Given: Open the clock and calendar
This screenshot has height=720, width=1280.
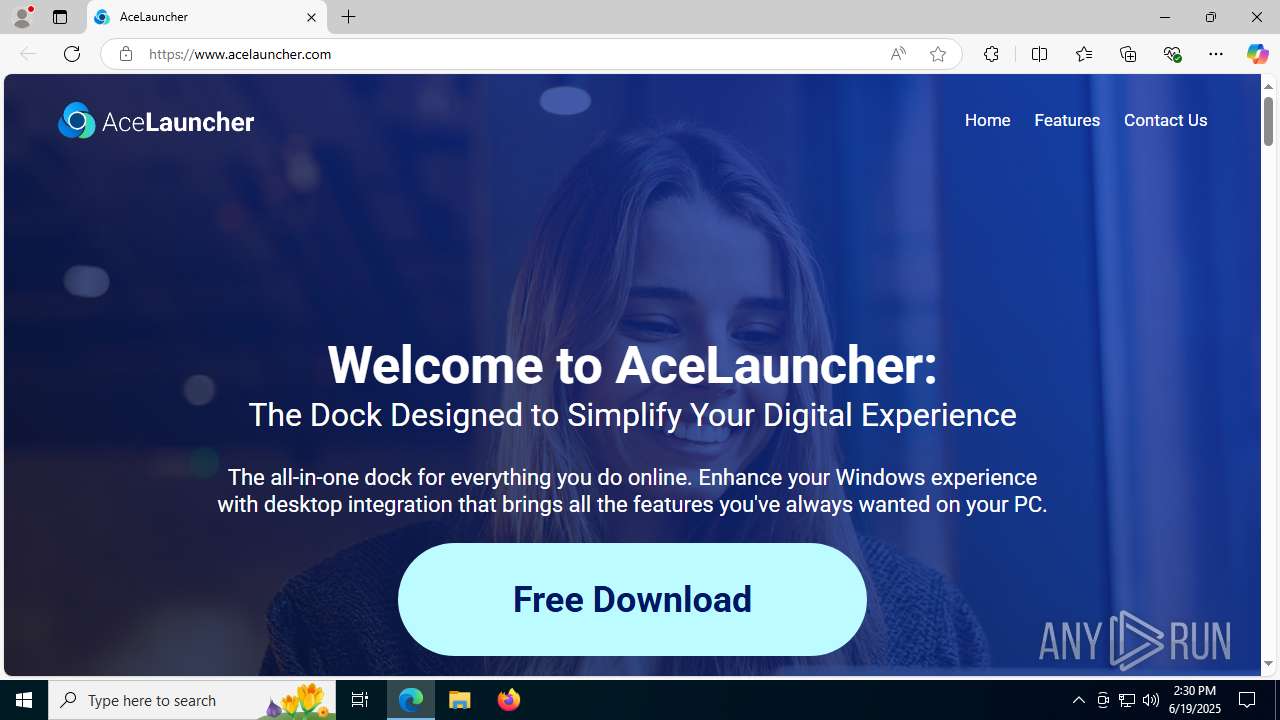Looking at the screenshot, I should pyautogui.click(x=1195, y=700).
